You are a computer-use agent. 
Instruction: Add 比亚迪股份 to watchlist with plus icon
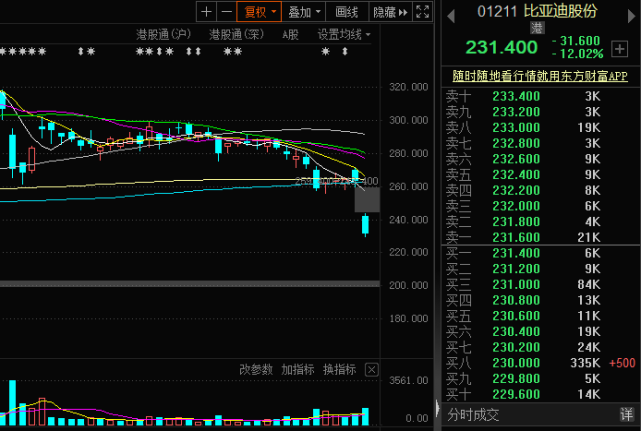tap(621, 48)
